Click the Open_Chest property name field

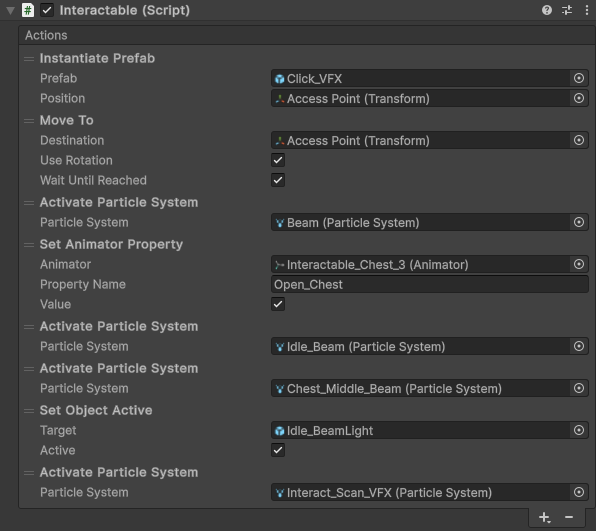click(x=430, y=284)
